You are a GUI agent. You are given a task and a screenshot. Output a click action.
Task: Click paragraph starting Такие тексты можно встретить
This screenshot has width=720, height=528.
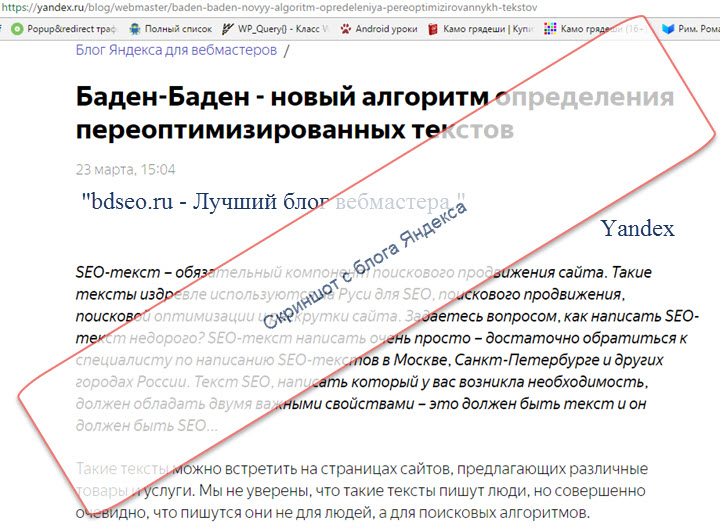(362, 491)
